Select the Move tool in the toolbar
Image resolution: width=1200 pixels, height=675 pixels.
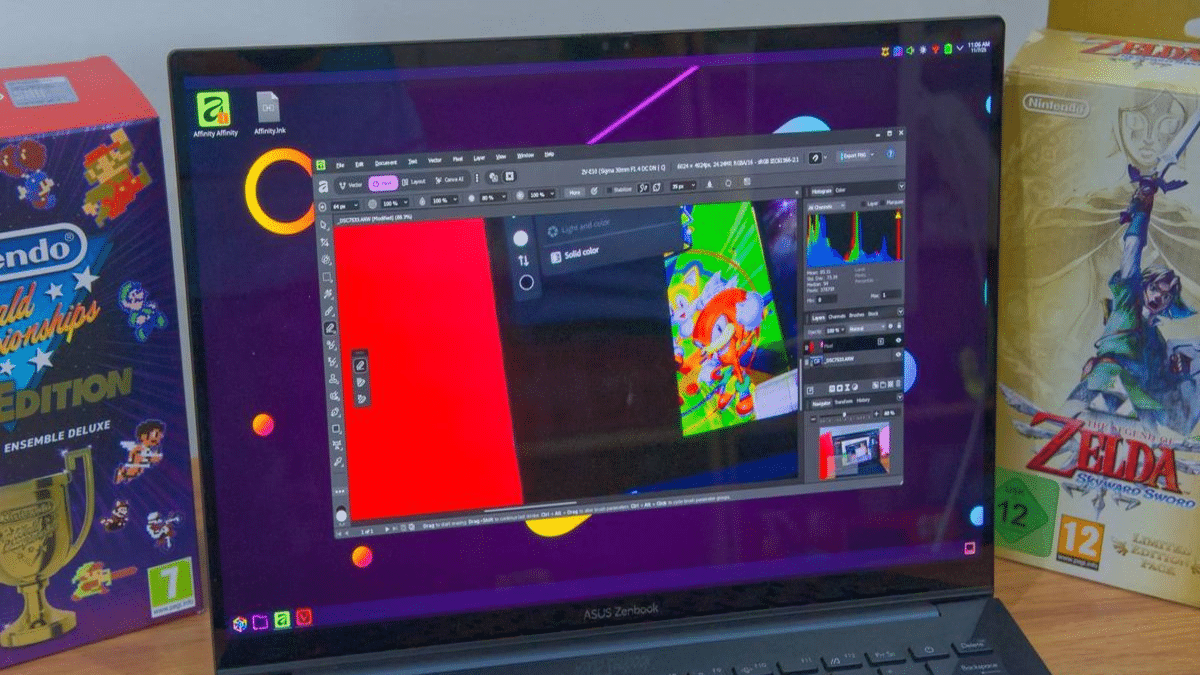click(331, 225)
